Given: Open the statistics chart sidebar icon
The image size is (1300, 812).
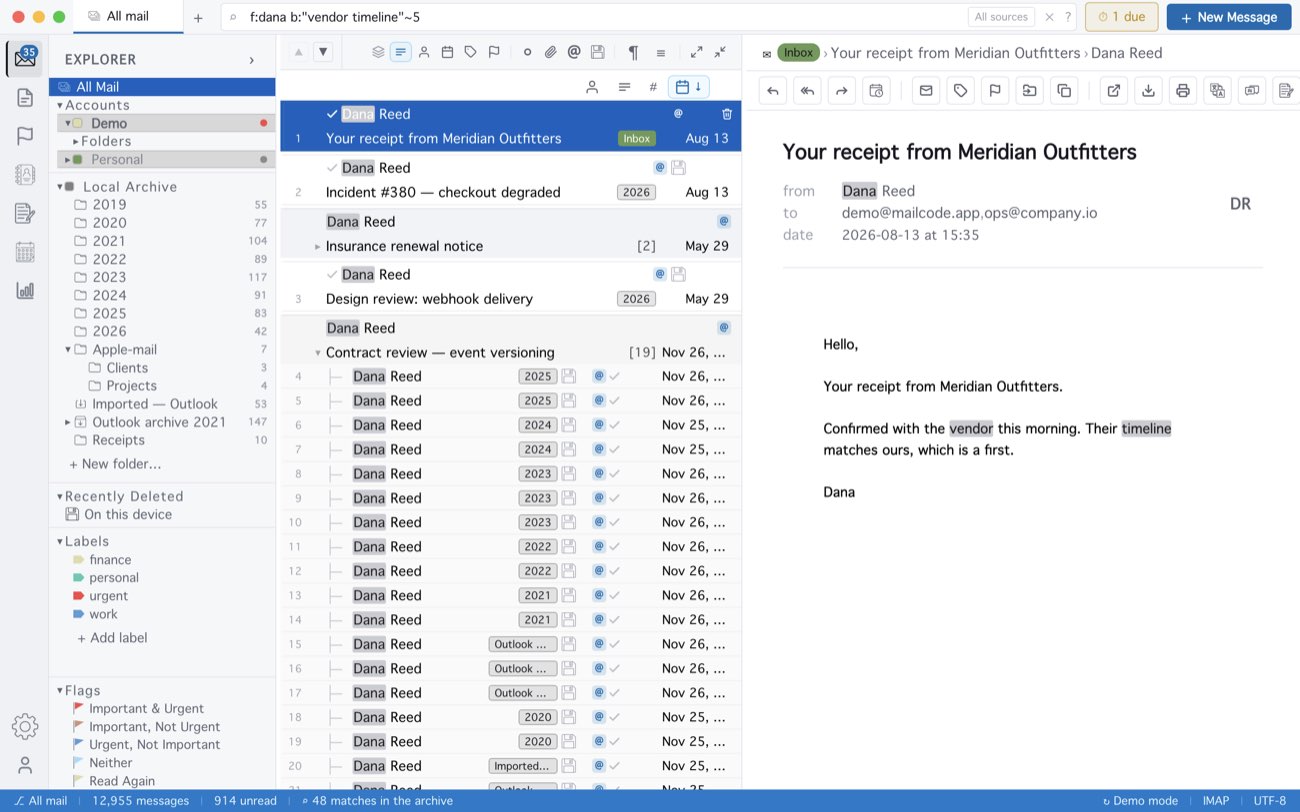Looking at the screenshot, I should [25, 290].
